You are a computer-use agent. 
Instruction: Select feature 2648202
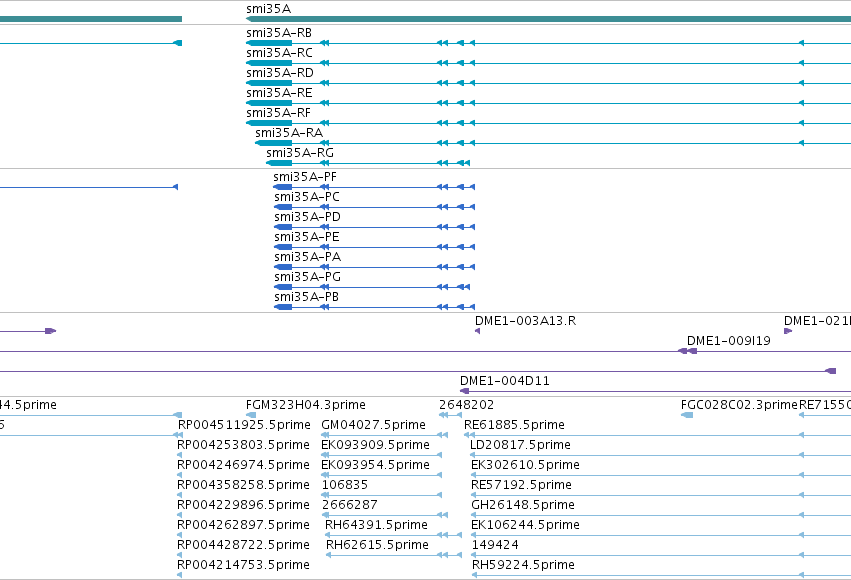pyautogui.click(x=467, y=405)
